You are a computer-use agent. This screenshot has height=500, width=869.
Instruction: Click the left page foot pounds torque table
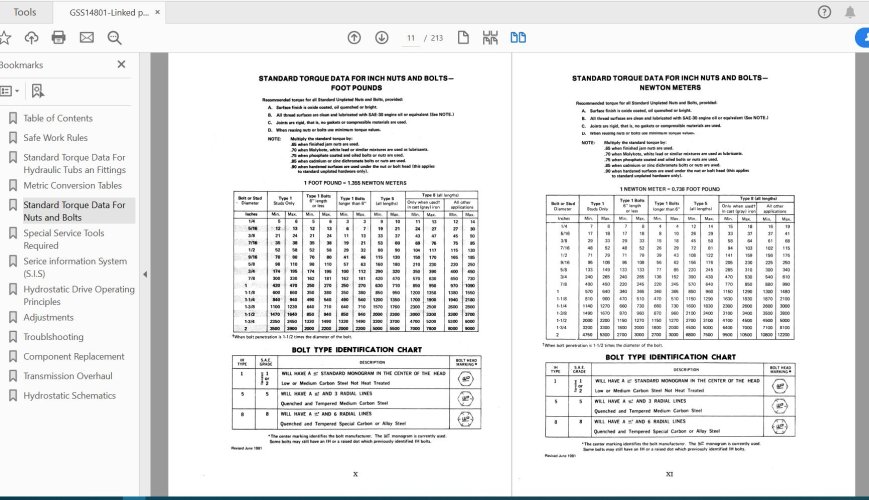click(355, 262)
